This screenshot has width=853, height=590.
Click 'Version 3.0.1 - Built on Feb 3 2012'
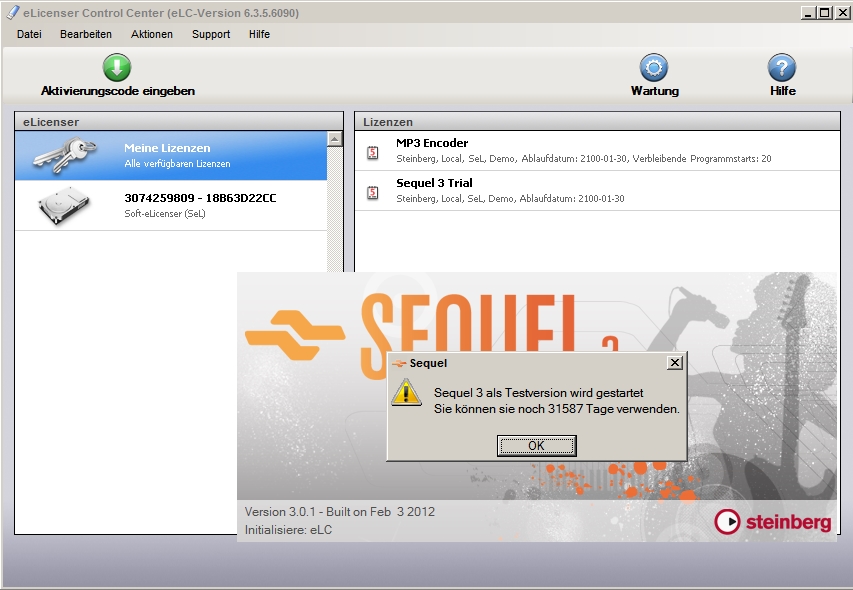point(339,512)
